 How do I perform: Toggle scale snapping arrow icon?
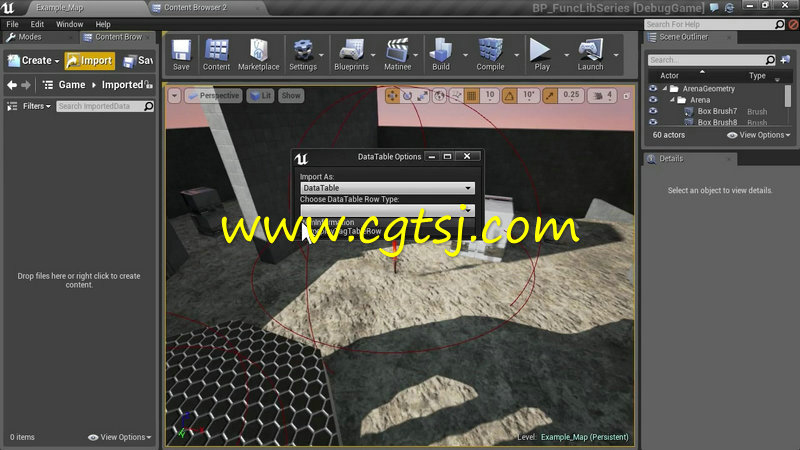point(550,95)
